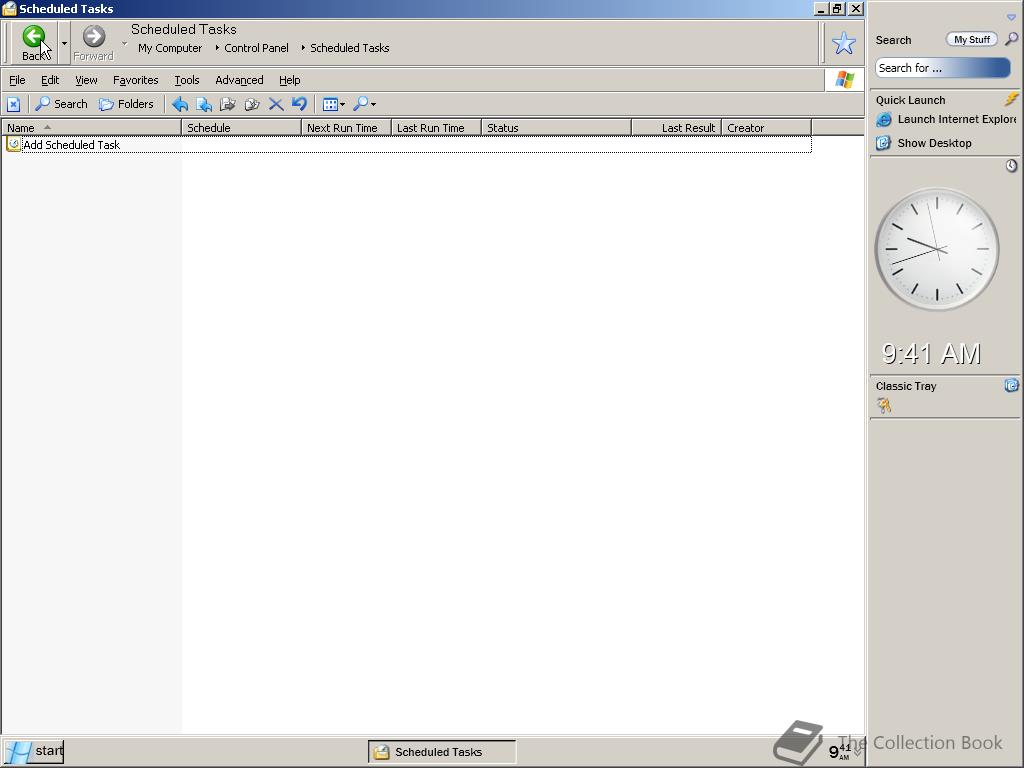This screenshot has width=1024, height=768.
Task: Click the Add Scheduled Task item icon
Action: [x=13, y=144]
